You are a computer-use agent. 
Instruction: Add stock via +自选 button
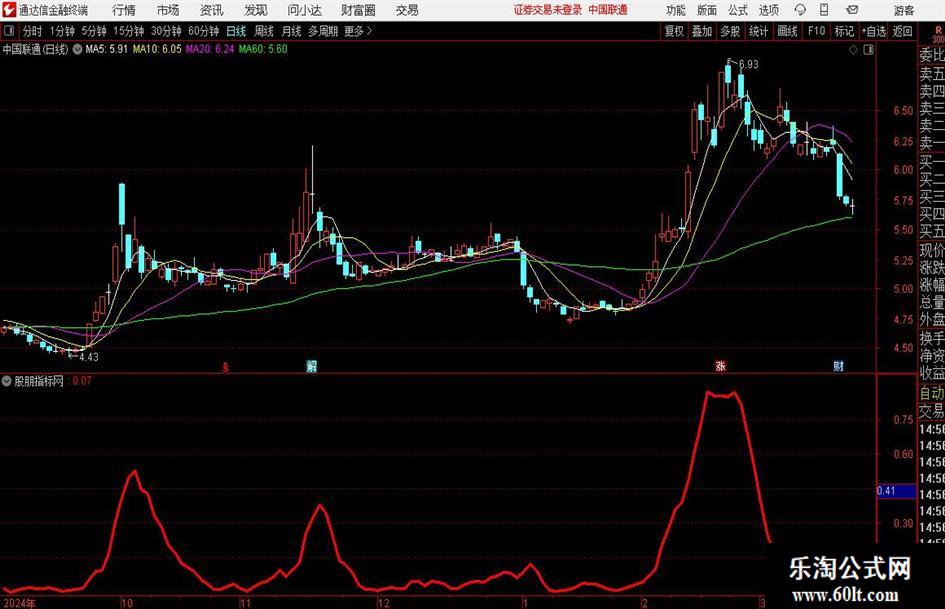click(874, 31)
